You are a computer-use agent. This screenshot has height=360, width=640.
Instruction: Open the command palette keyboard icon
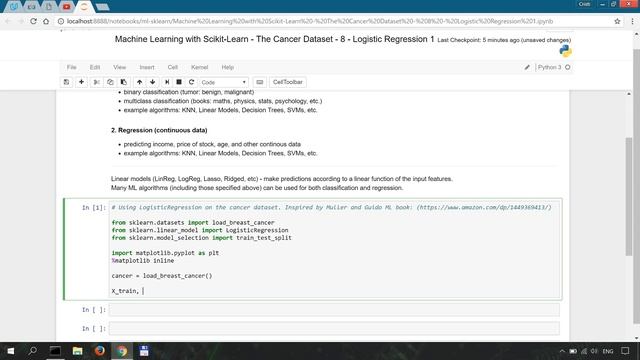260,82
